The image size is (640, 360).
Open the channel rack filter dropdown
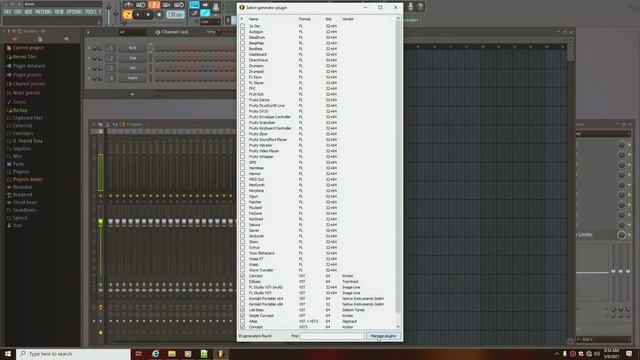pos(132,32)
